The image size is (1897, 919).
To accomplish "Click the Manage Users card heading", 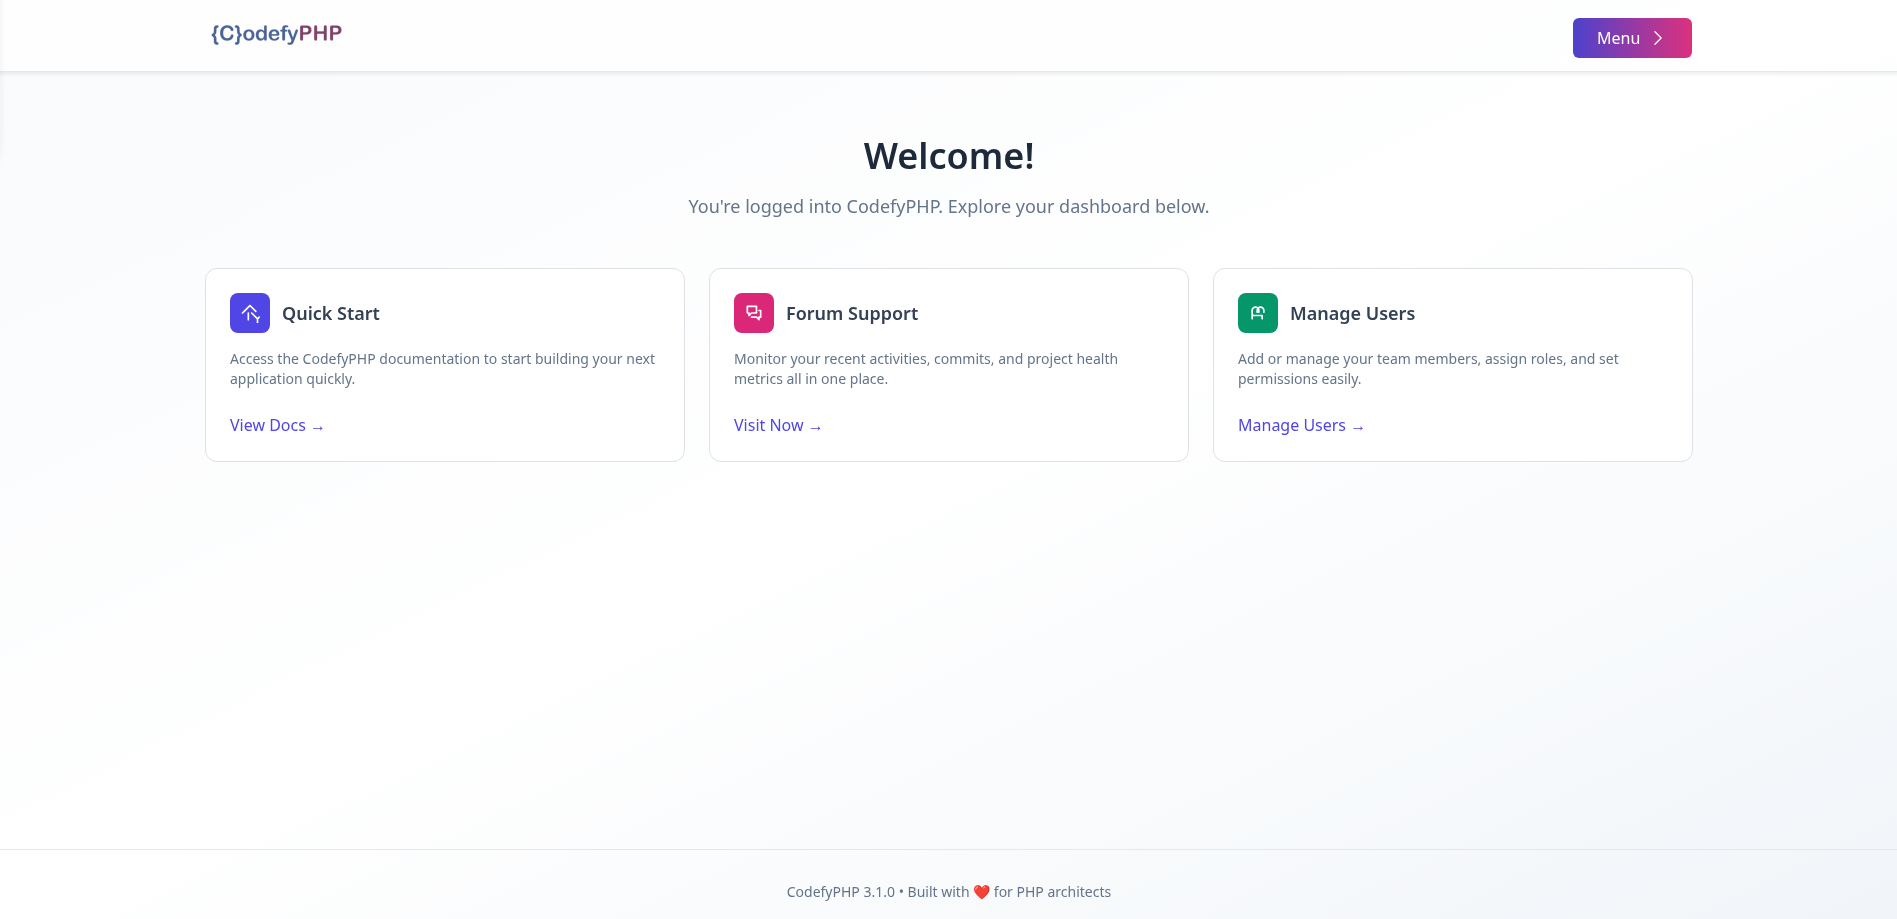I will (1352, 313).
